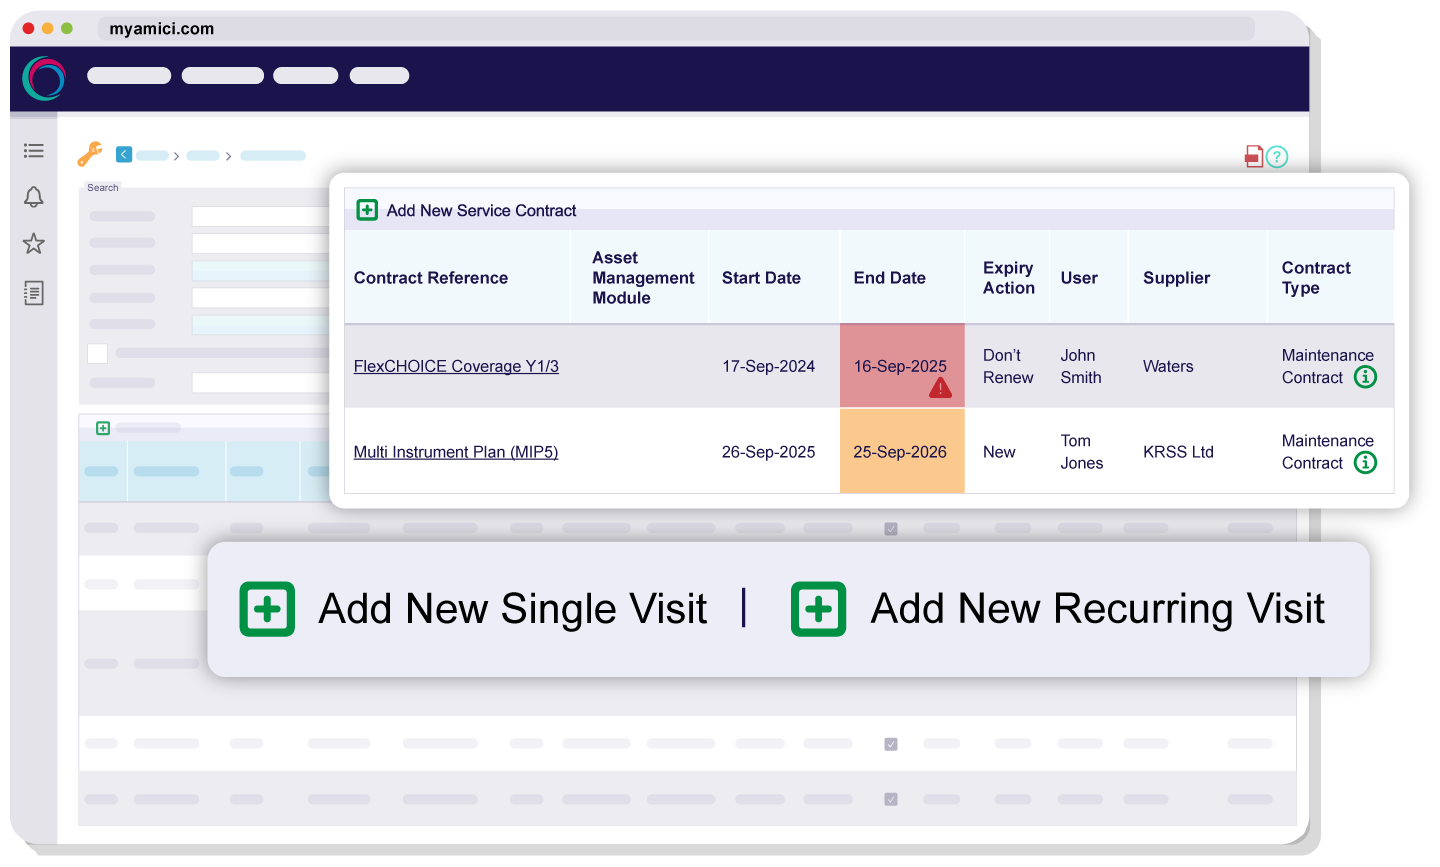Click the orange wrench icon

[90, 154]
